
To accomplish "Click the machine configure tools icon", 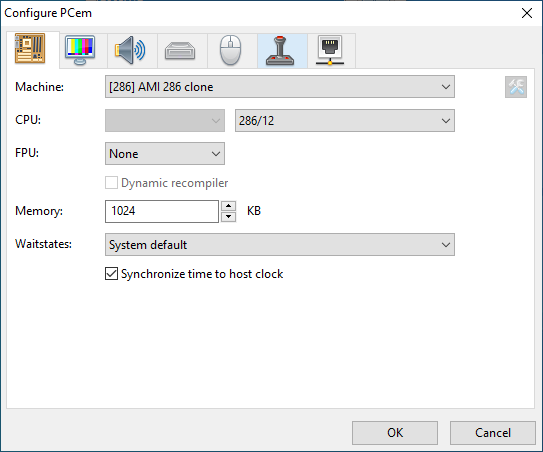I will (516, 87).
